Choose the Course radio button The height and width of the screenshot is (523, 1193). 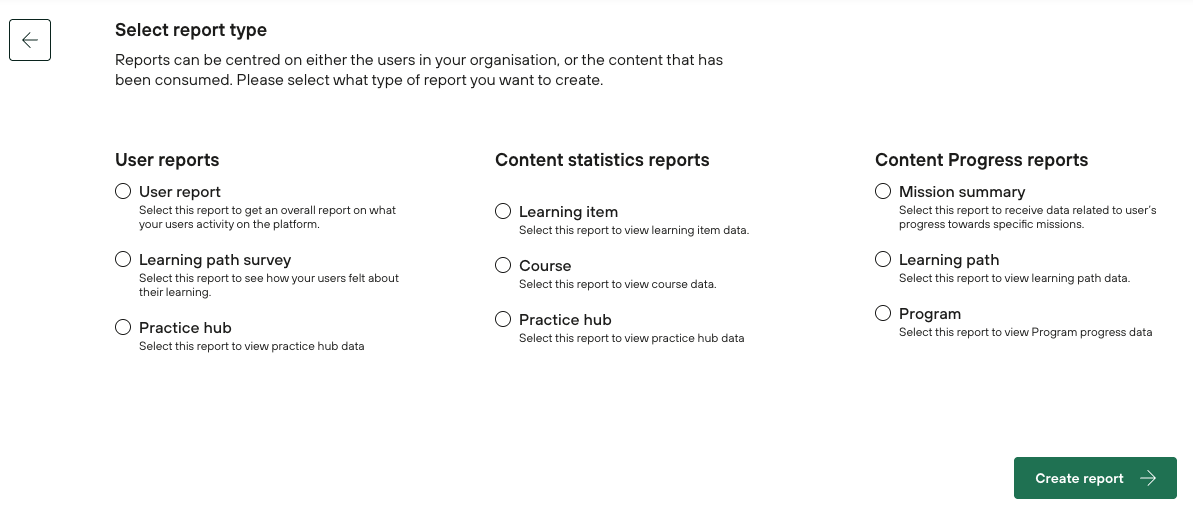503,265
